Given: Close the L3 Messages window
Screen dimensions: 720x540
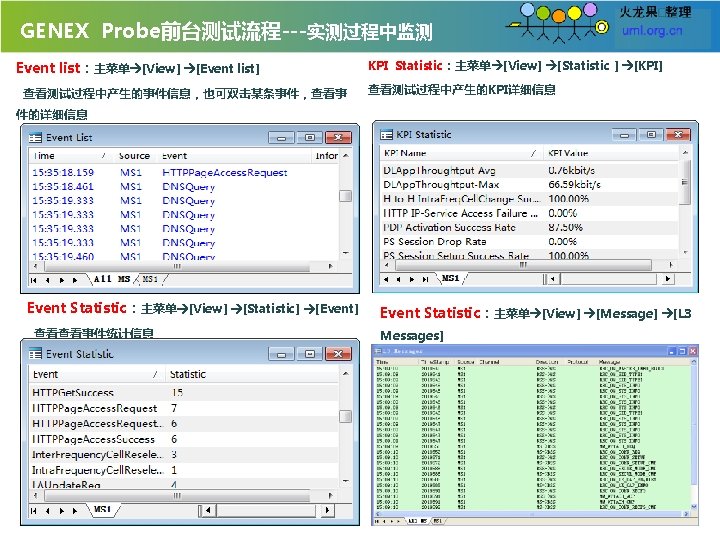Looking at the screenshot, I should click(x=693, y=351).
